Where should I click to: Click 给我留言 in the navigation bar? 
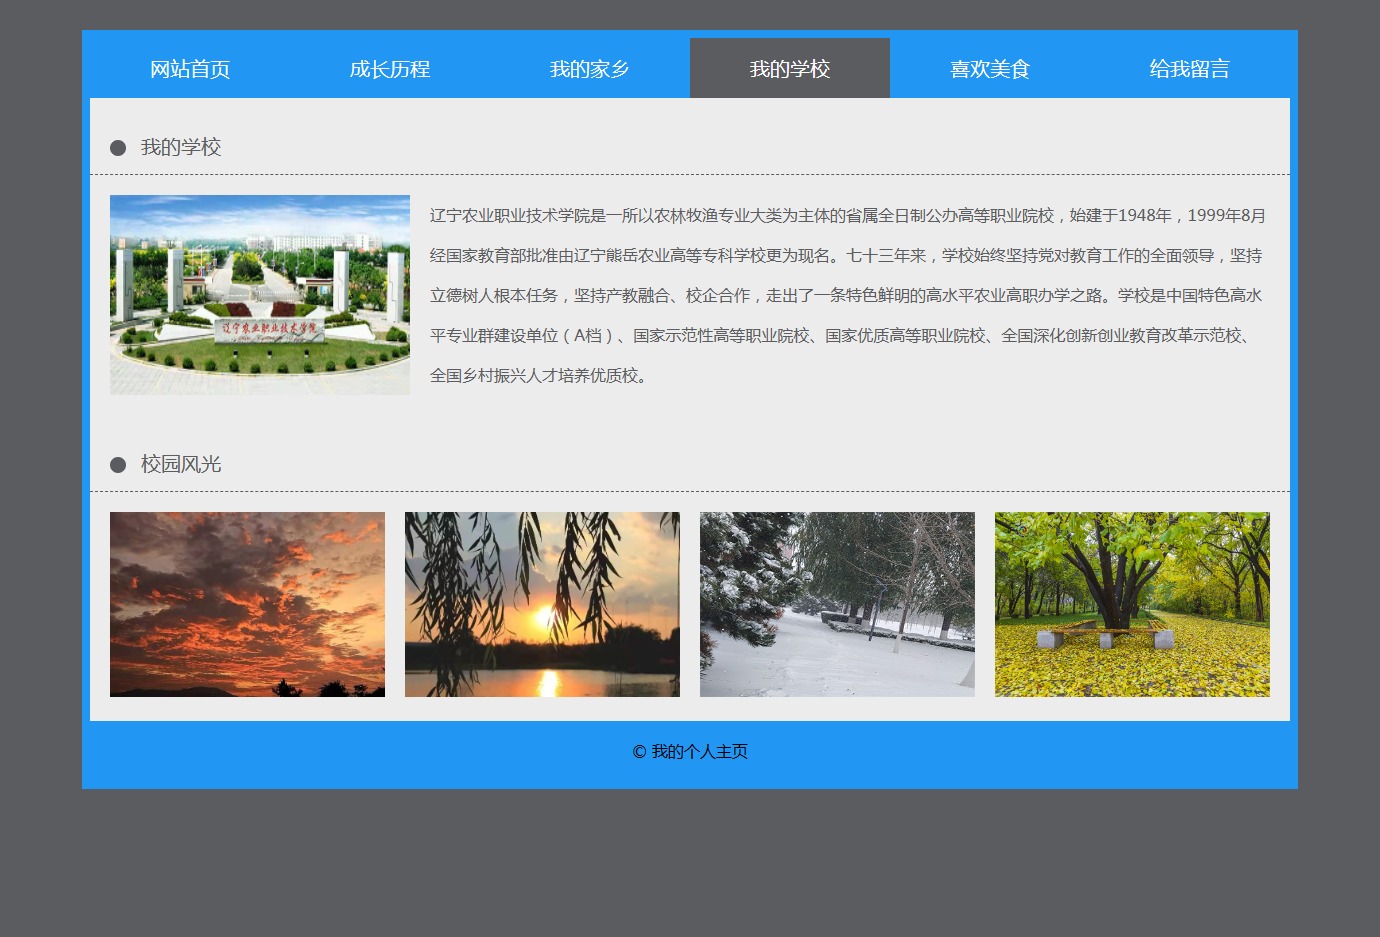point(1189,69)
